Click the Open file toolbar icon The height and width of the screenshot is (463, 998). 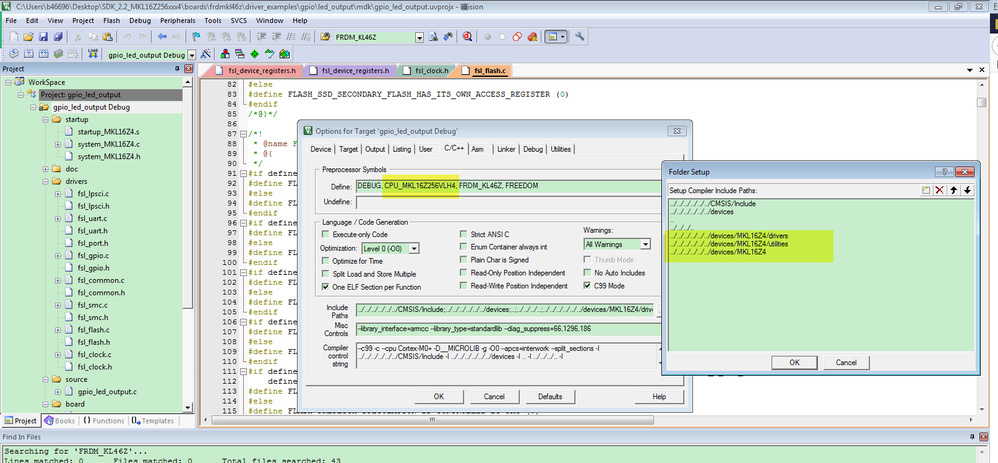coord(27,37)
